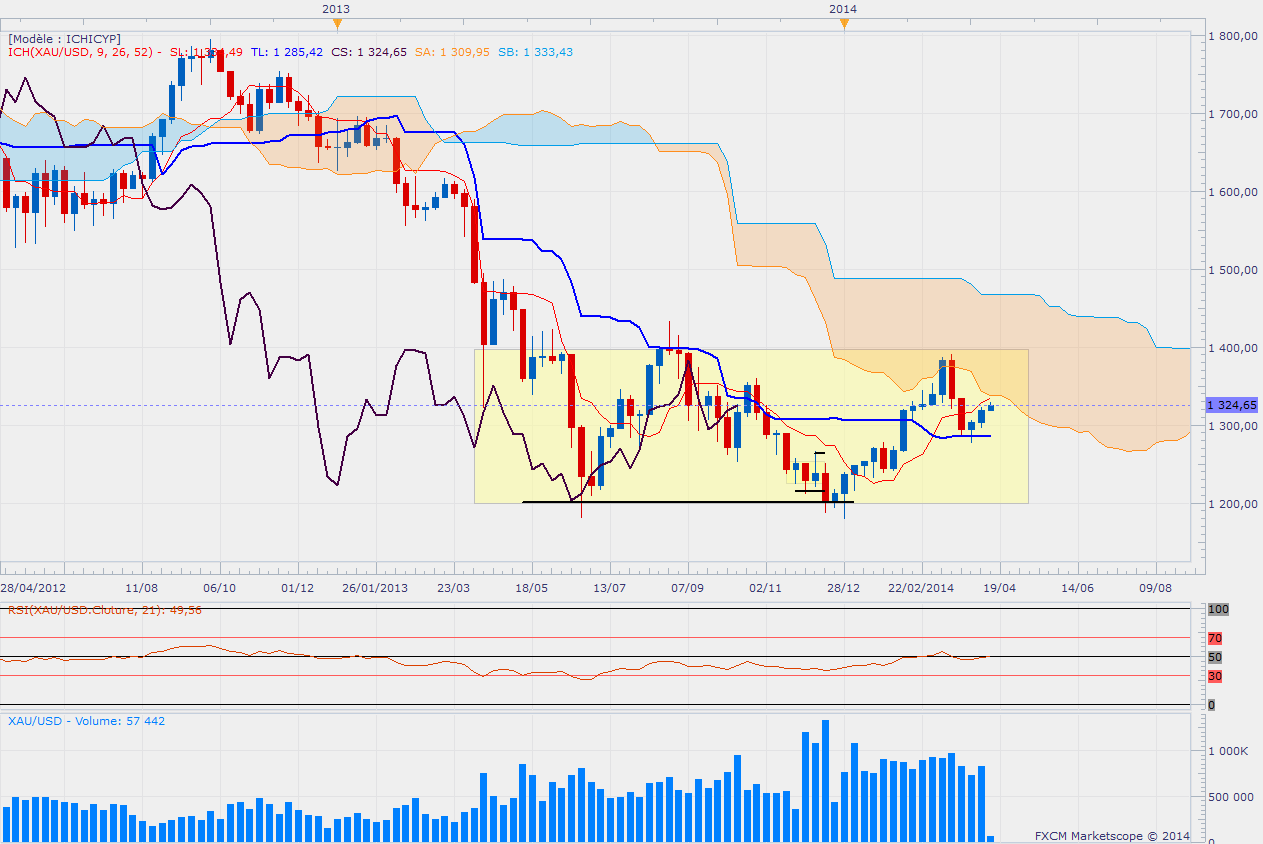This screenshot has height=844, width=1263.
Task: Click the RSI 100 level label
Action: (1217, 608)
